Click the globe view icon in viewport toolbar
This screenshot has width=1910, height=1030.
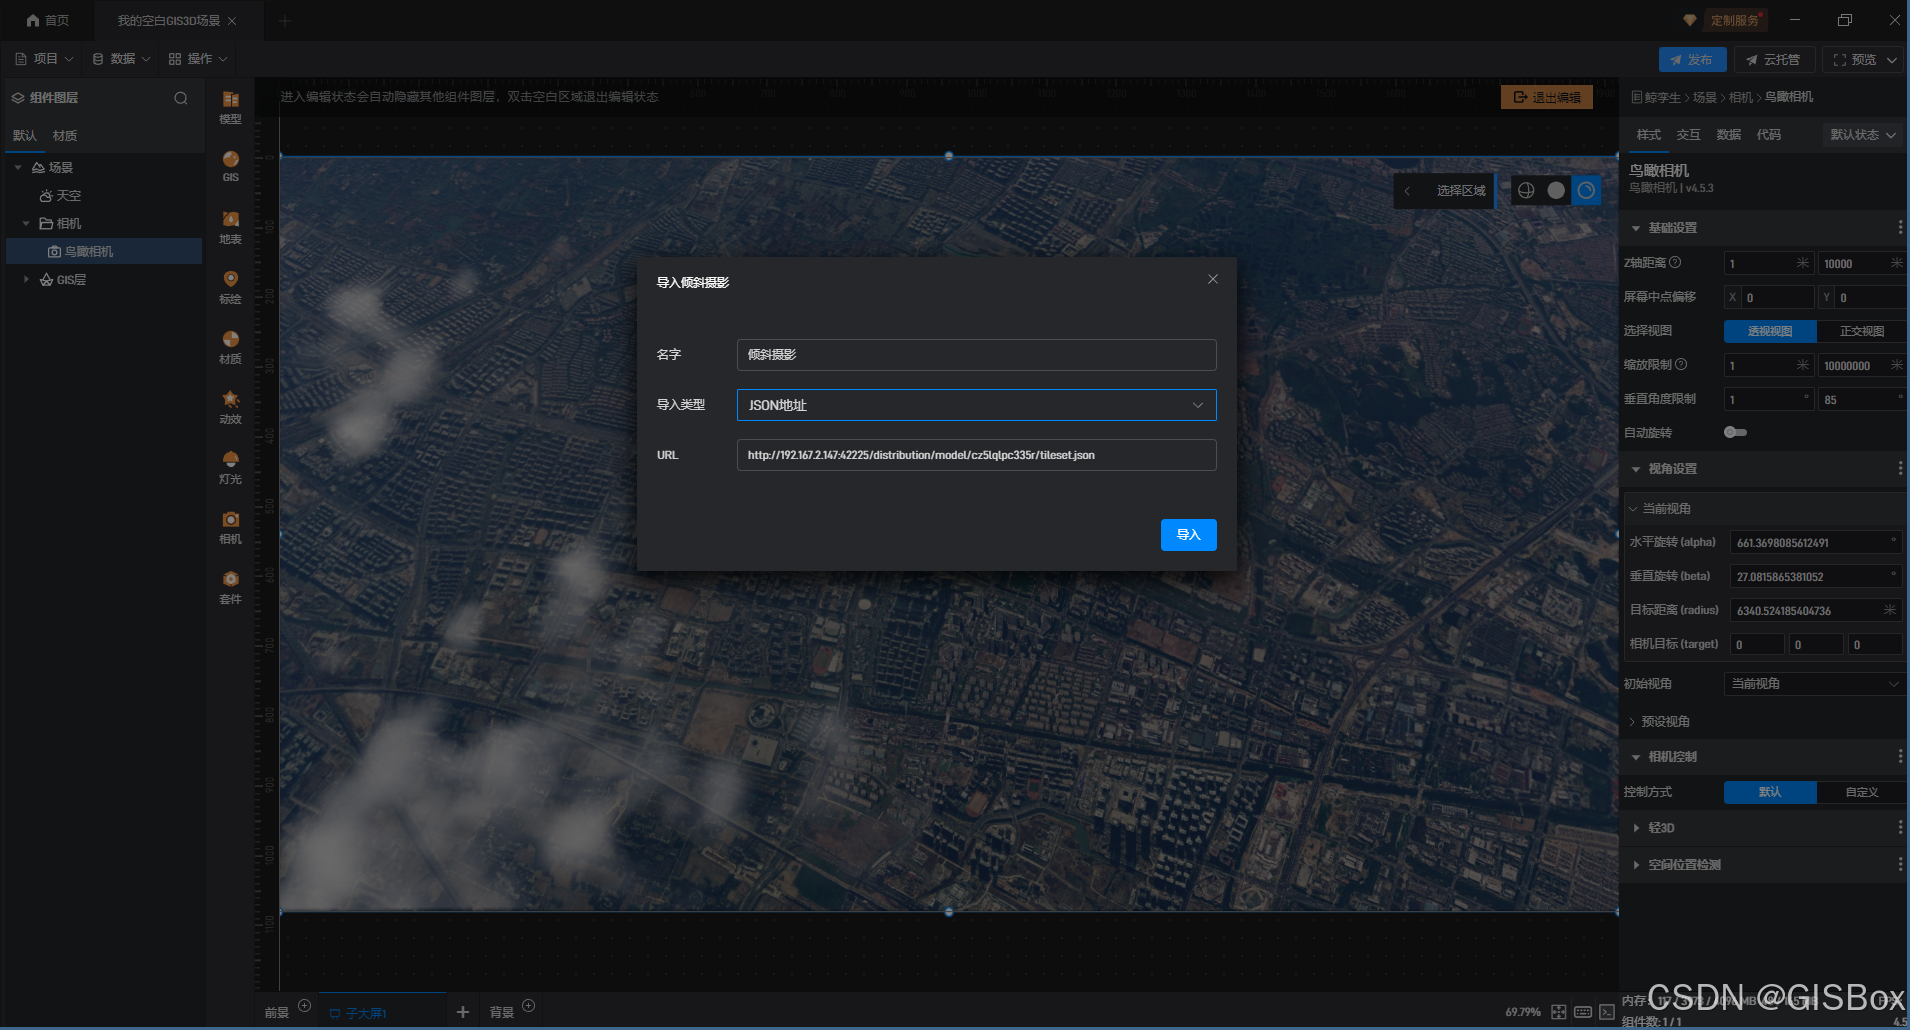[1526, 190]
